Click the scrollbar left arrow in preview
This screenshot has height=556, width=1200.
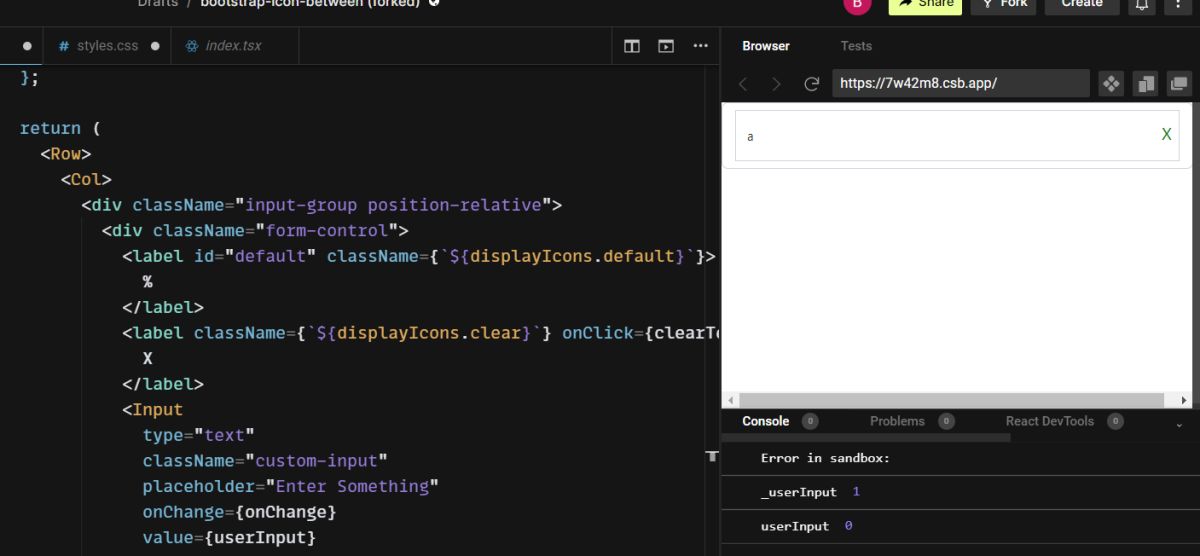[731, 400]
